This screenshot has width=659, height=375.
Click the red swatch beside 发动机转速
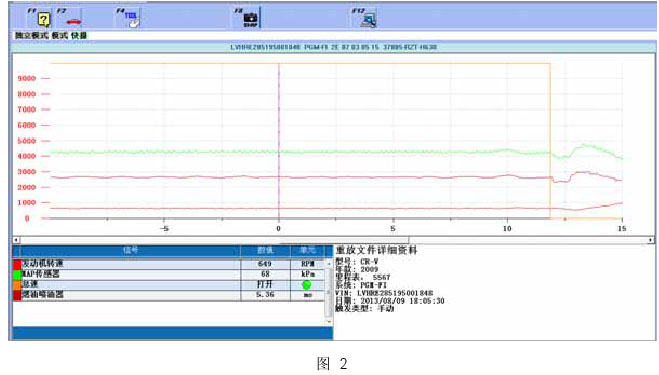click(17, 264)
